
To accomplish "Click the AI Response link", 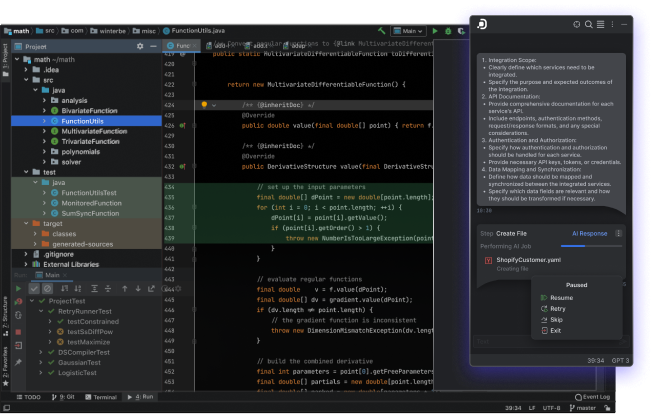I will point(589,233).
